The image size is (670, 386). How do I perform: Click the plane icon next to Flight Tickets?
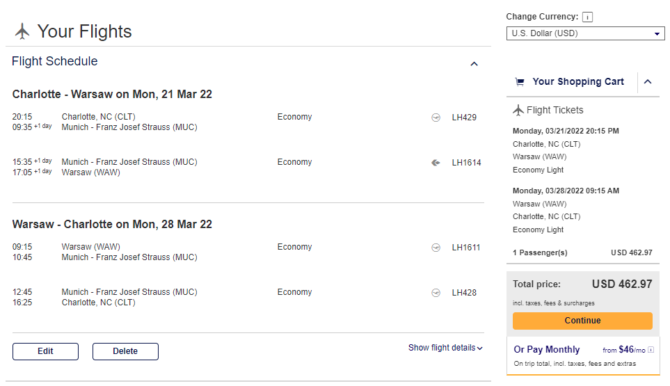[x=518, y=110]
